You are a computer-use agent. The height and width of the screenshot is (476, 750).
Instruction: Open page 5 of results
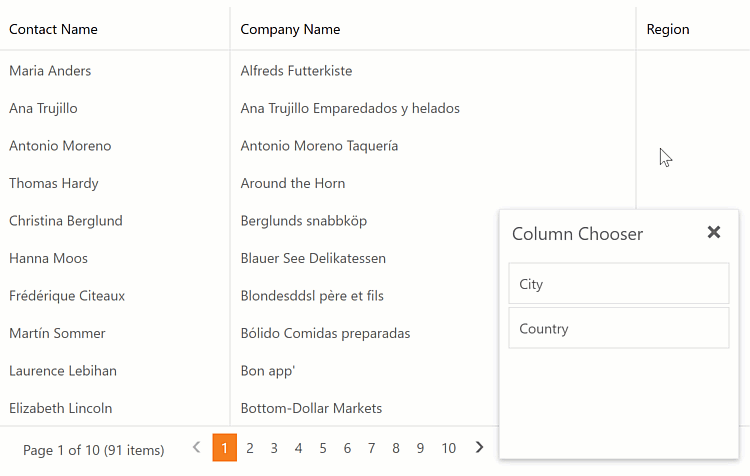pos(323,449)
